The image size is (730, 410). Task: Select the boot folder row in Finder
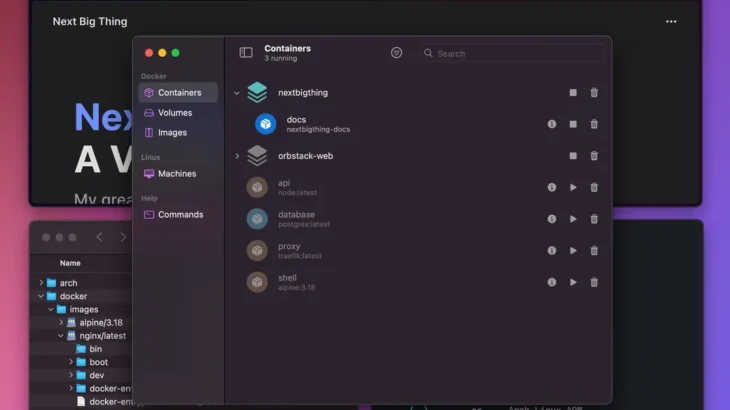(82, 362)
